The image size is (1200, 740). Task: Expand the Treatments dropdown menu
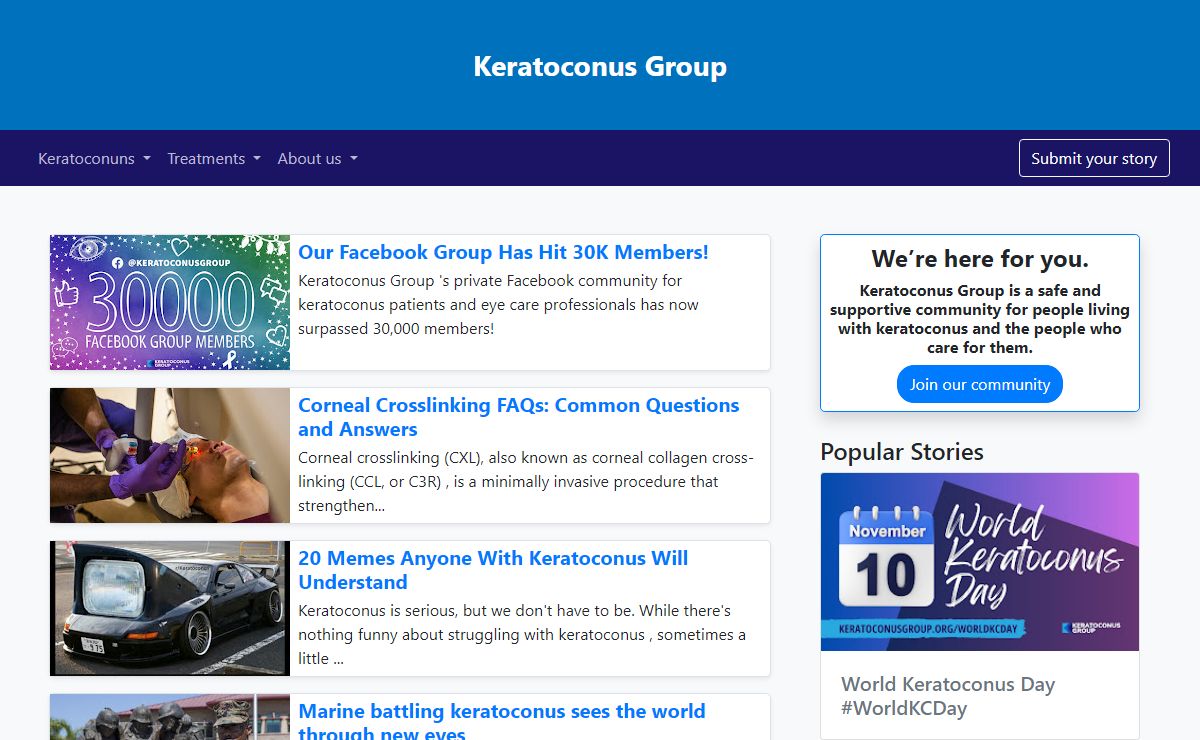pyautogui.click(x=214, y=158)
